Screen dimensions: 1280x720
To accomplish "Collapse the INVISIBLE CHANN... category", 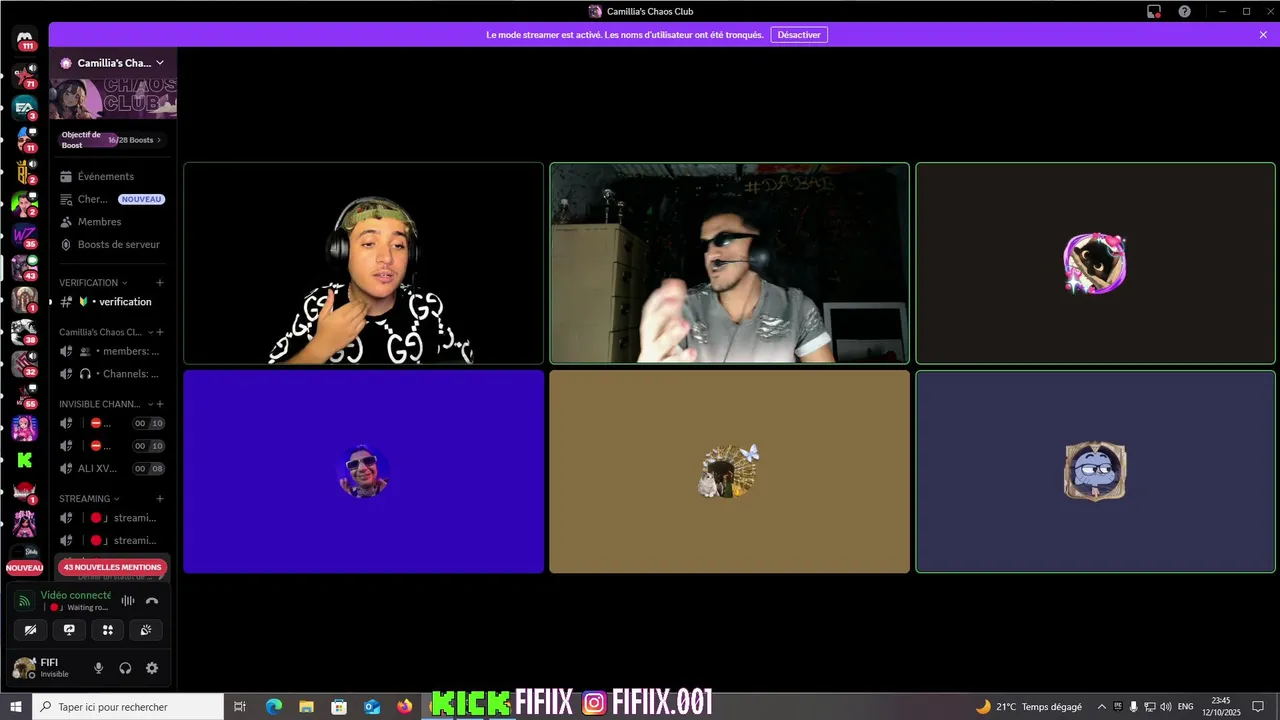I will coord(106,404).
